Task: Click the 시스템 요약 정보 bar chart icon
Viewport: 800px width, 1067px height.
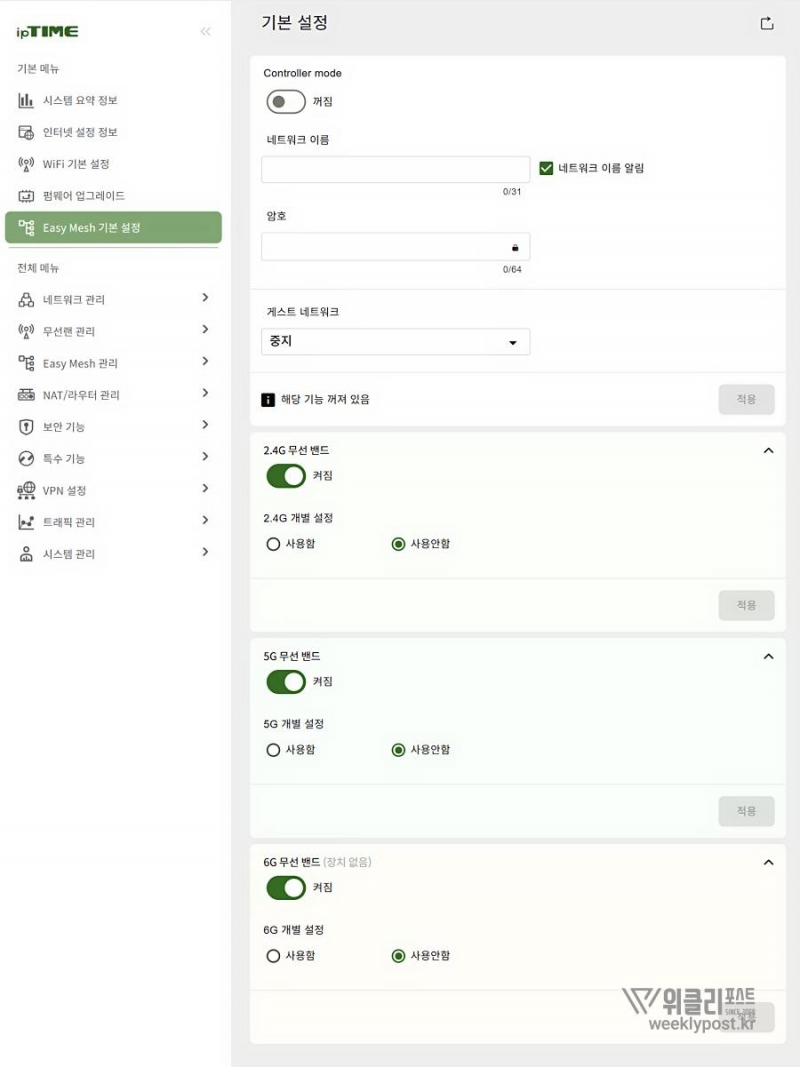Action: [x=26, y=100]
